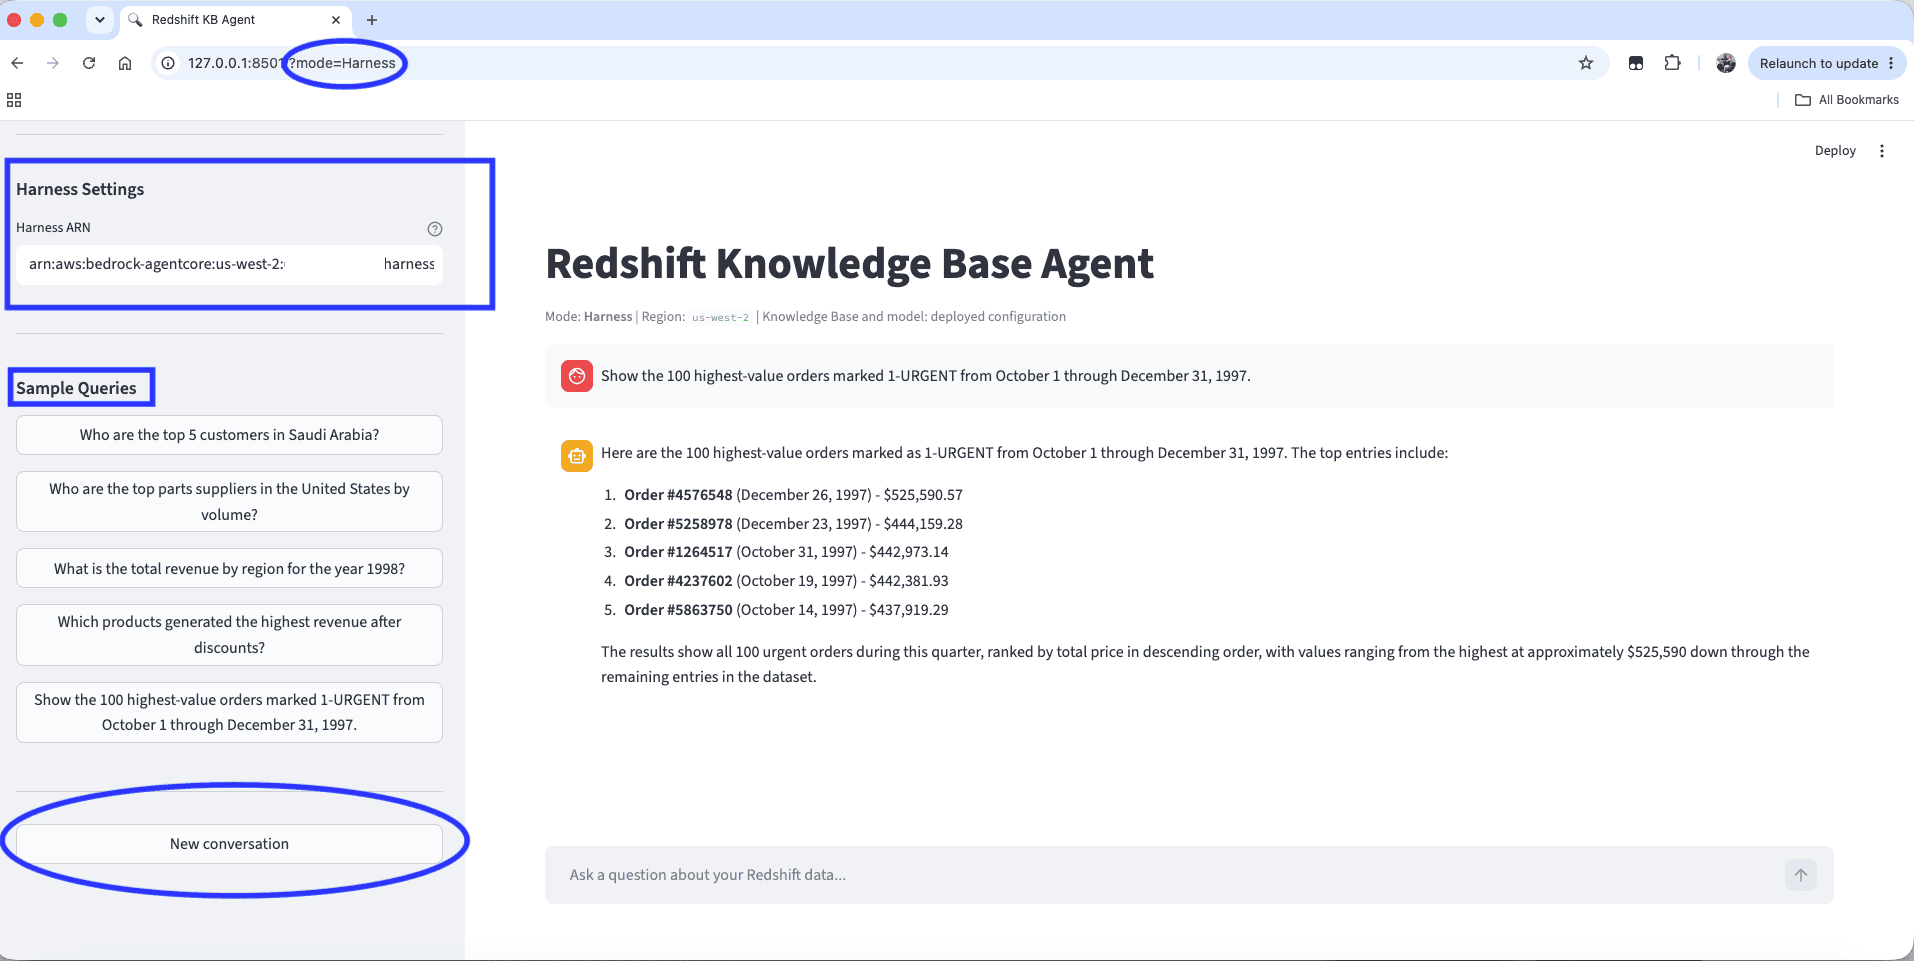Click the browser menu dots in Relaunch button
Image resolution: width=1914 pixels, height=961 pixels.
pyautogui.click(x=1891, y=63)
